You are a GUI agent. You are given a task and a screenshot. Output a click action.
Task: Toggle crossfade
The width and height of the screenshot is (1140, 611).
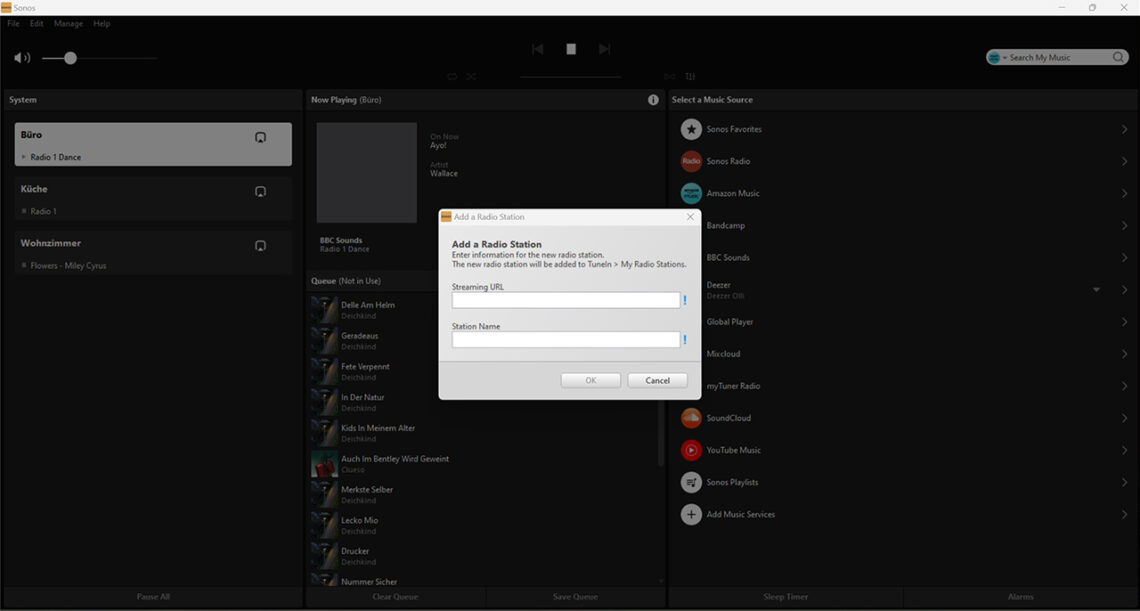670,76
